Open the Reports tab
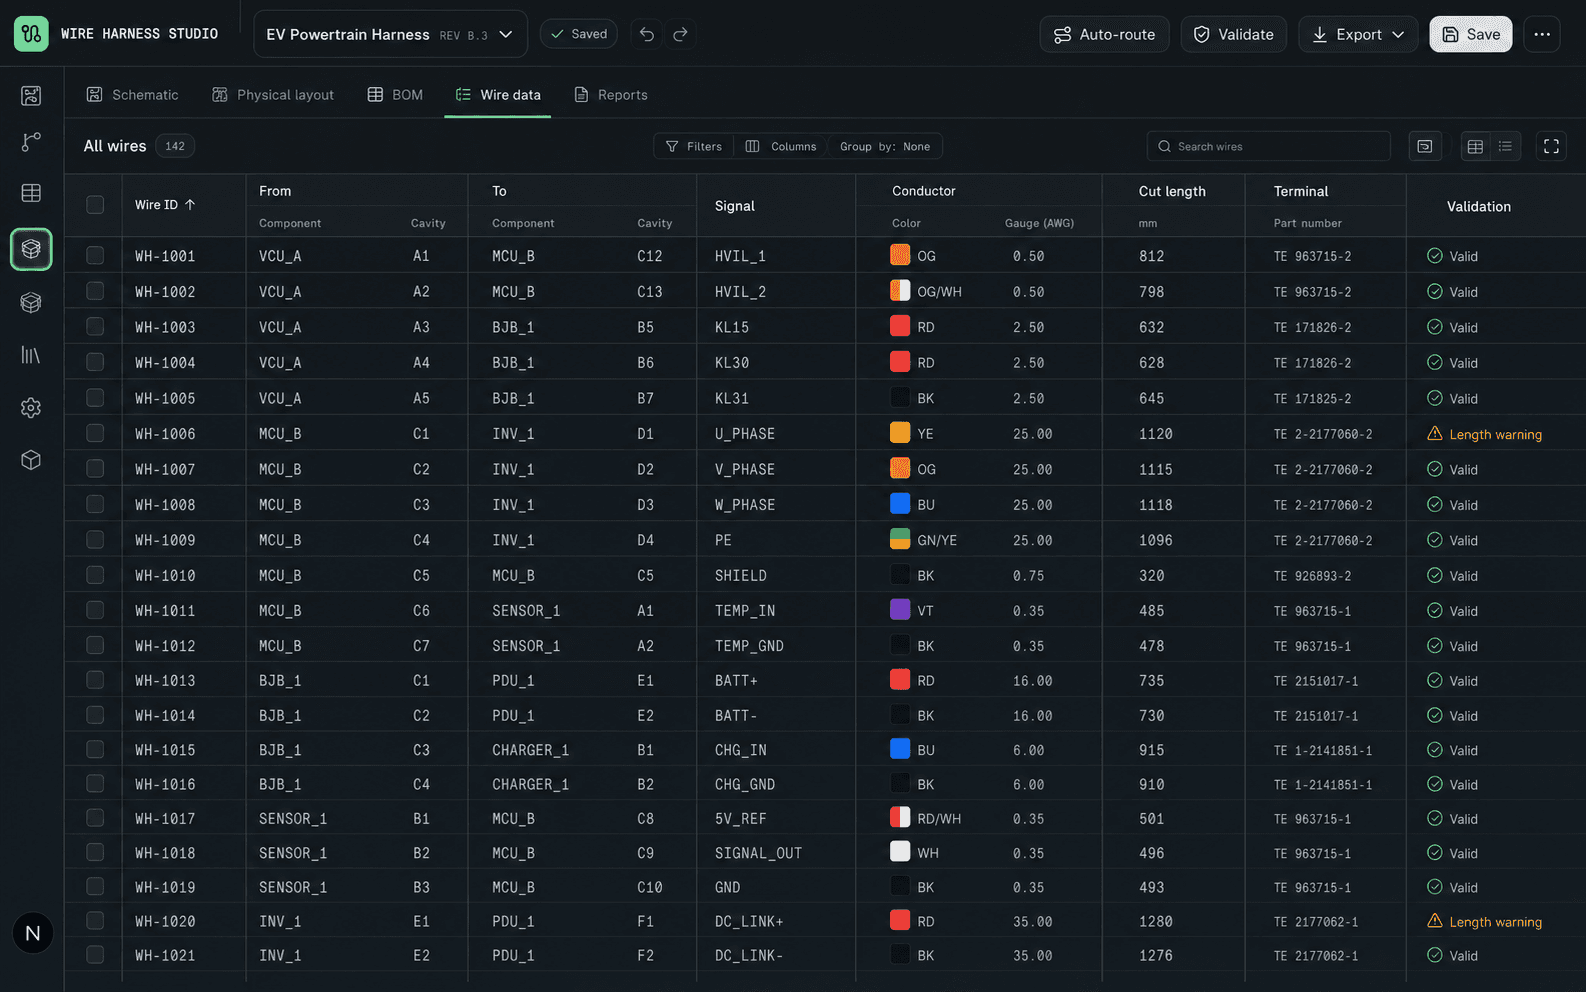 pyautogui.click(x=611, y=95)
